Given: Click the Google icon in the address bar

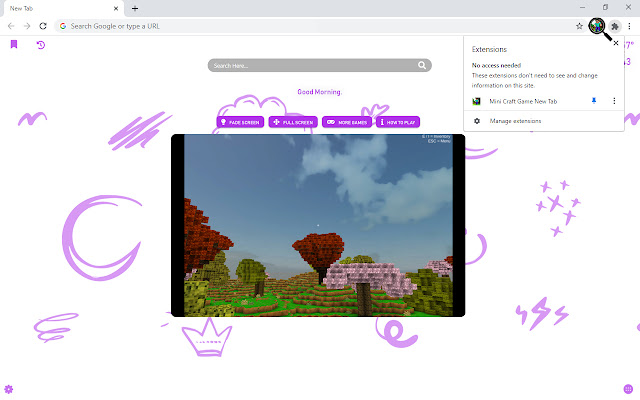Looking at the screenshot, I should click(x=63, y=26).
